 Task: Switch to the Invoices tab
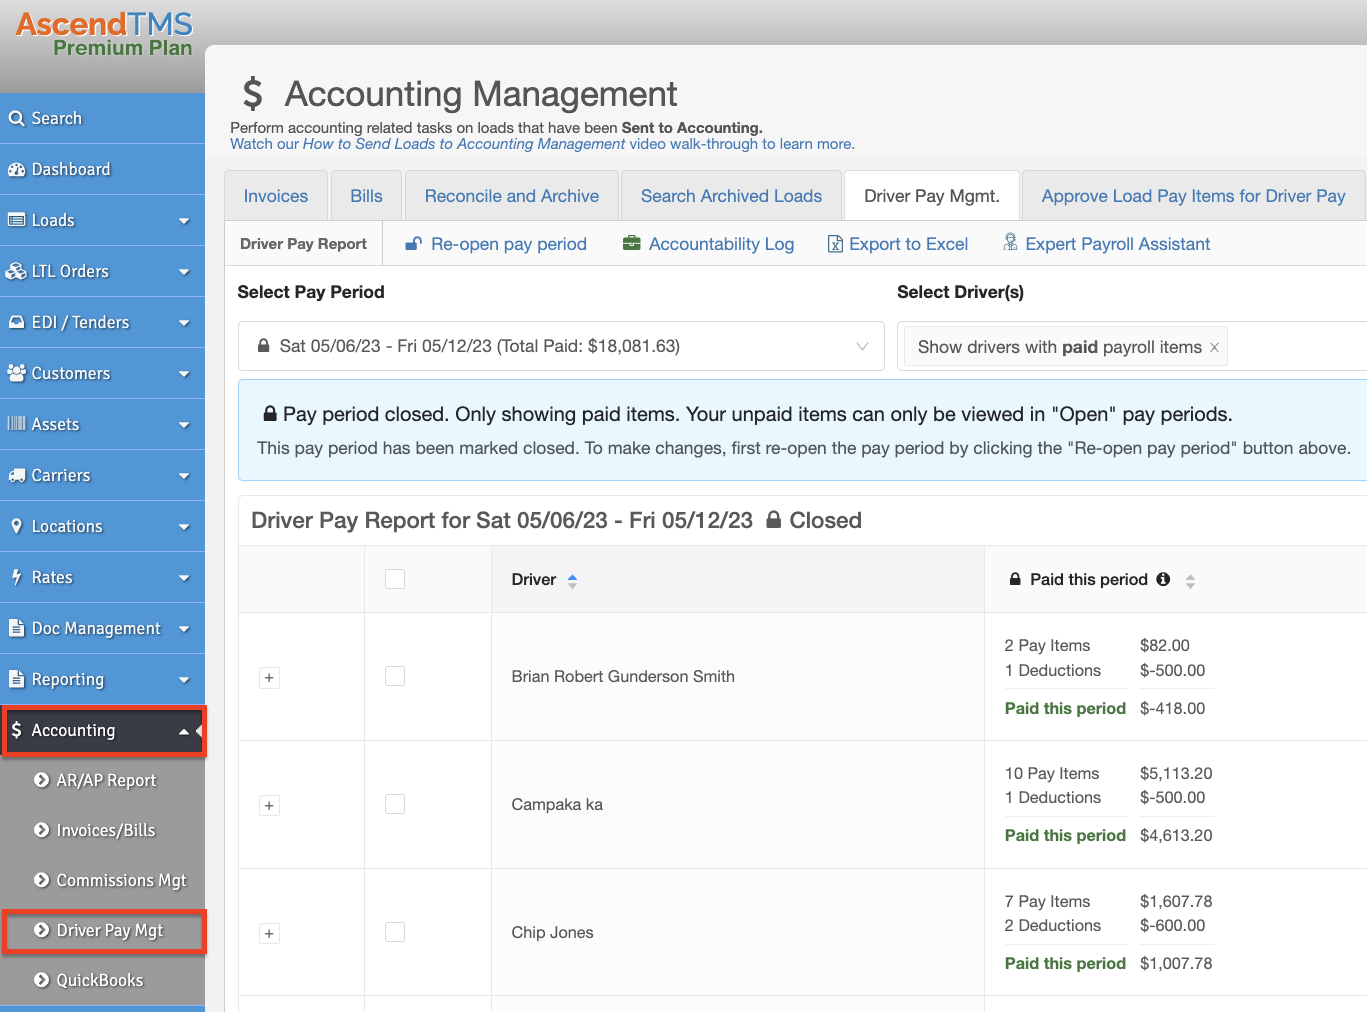click(x=276, y=196)
